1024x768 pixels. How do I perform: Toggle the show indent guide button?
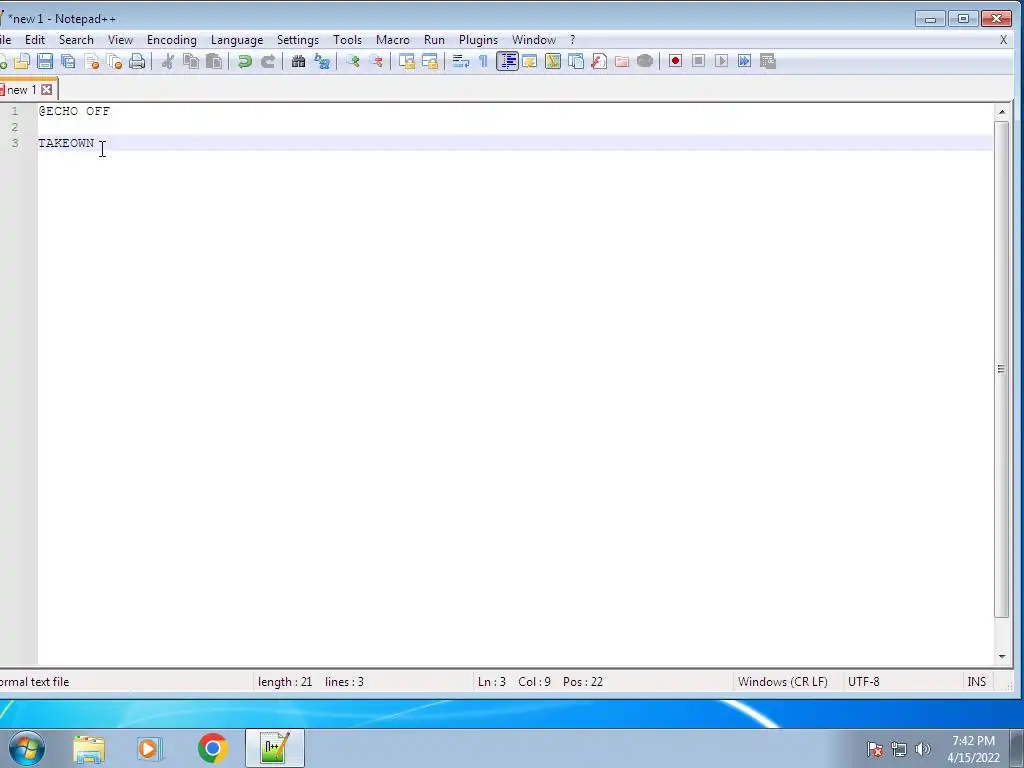tap(507, 61)
